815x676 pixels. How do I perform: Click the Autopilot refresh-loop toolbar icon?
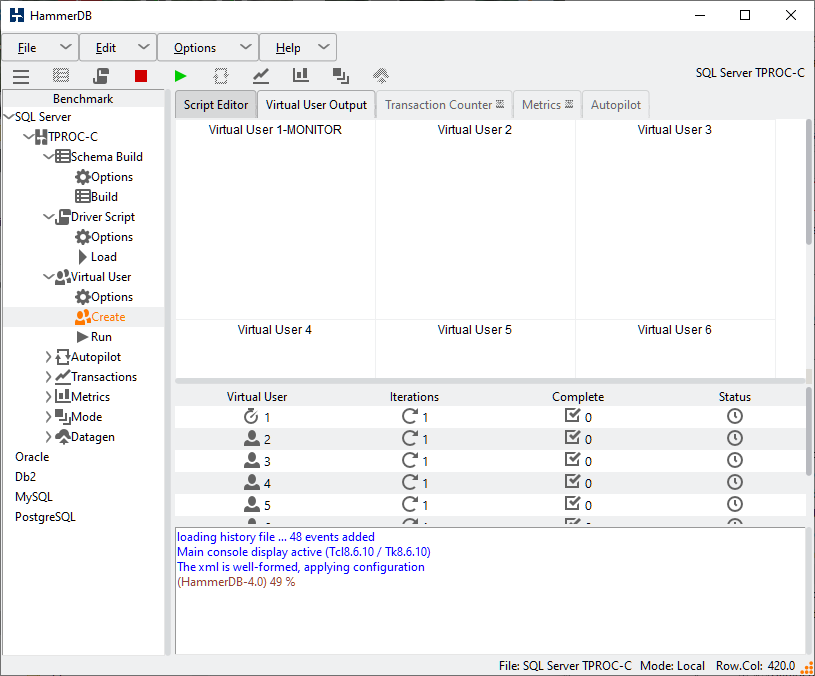pyautogui.click(x=221, y=76)
